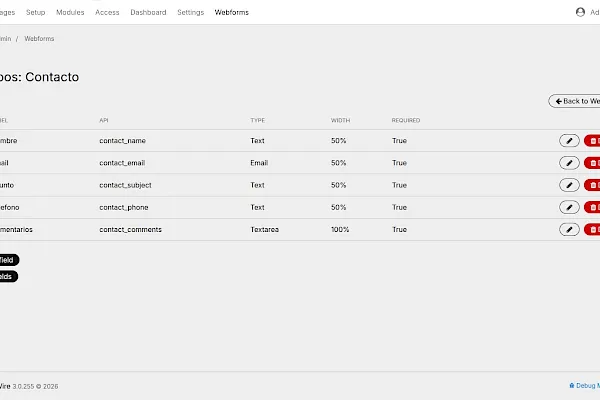Select the WIDTH column header
The image size is (600, 400).
[340, 120]
